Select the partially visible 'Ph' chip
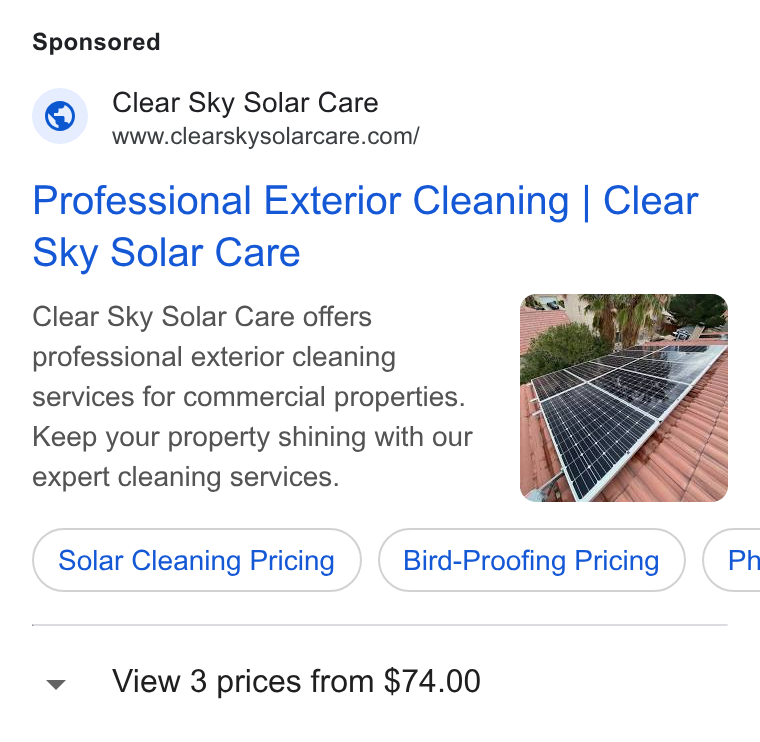This screenshot has width=760, height=742. click(732, 560)
